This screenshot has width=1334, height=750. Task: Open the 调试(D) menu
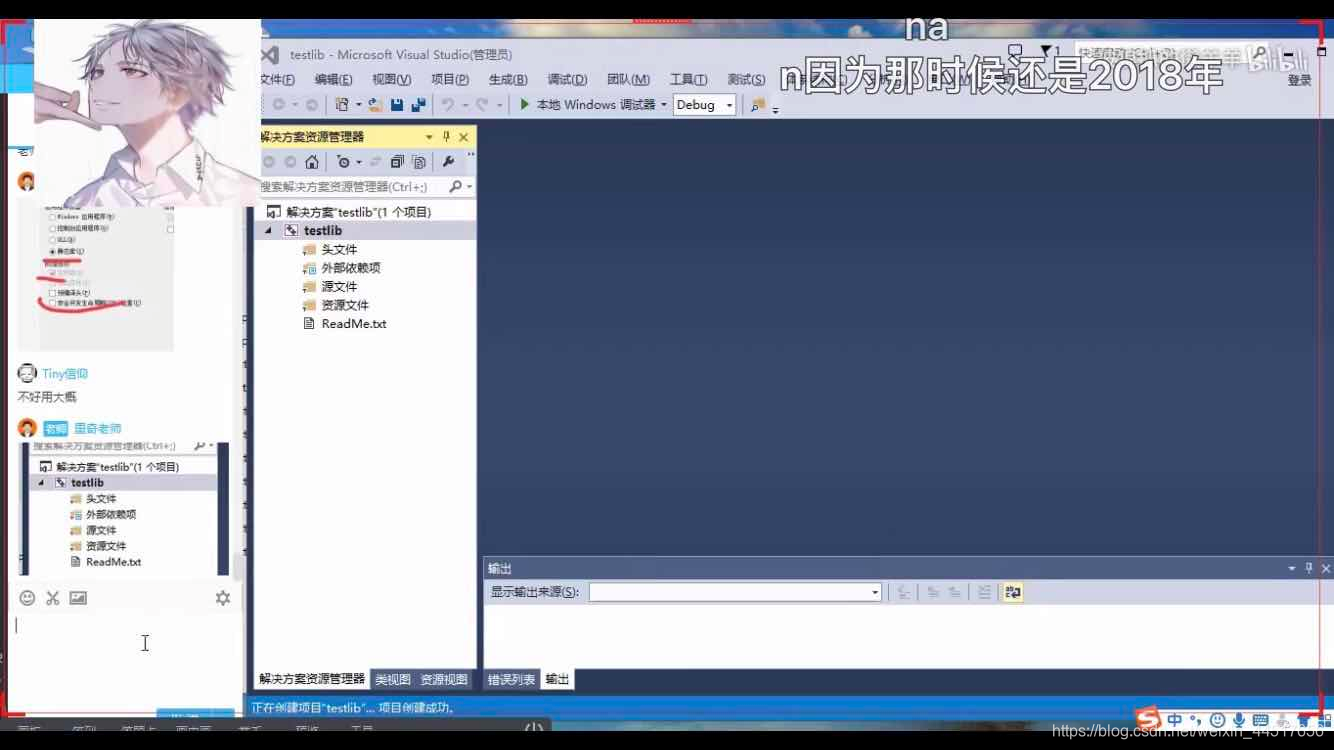(567, 79)
